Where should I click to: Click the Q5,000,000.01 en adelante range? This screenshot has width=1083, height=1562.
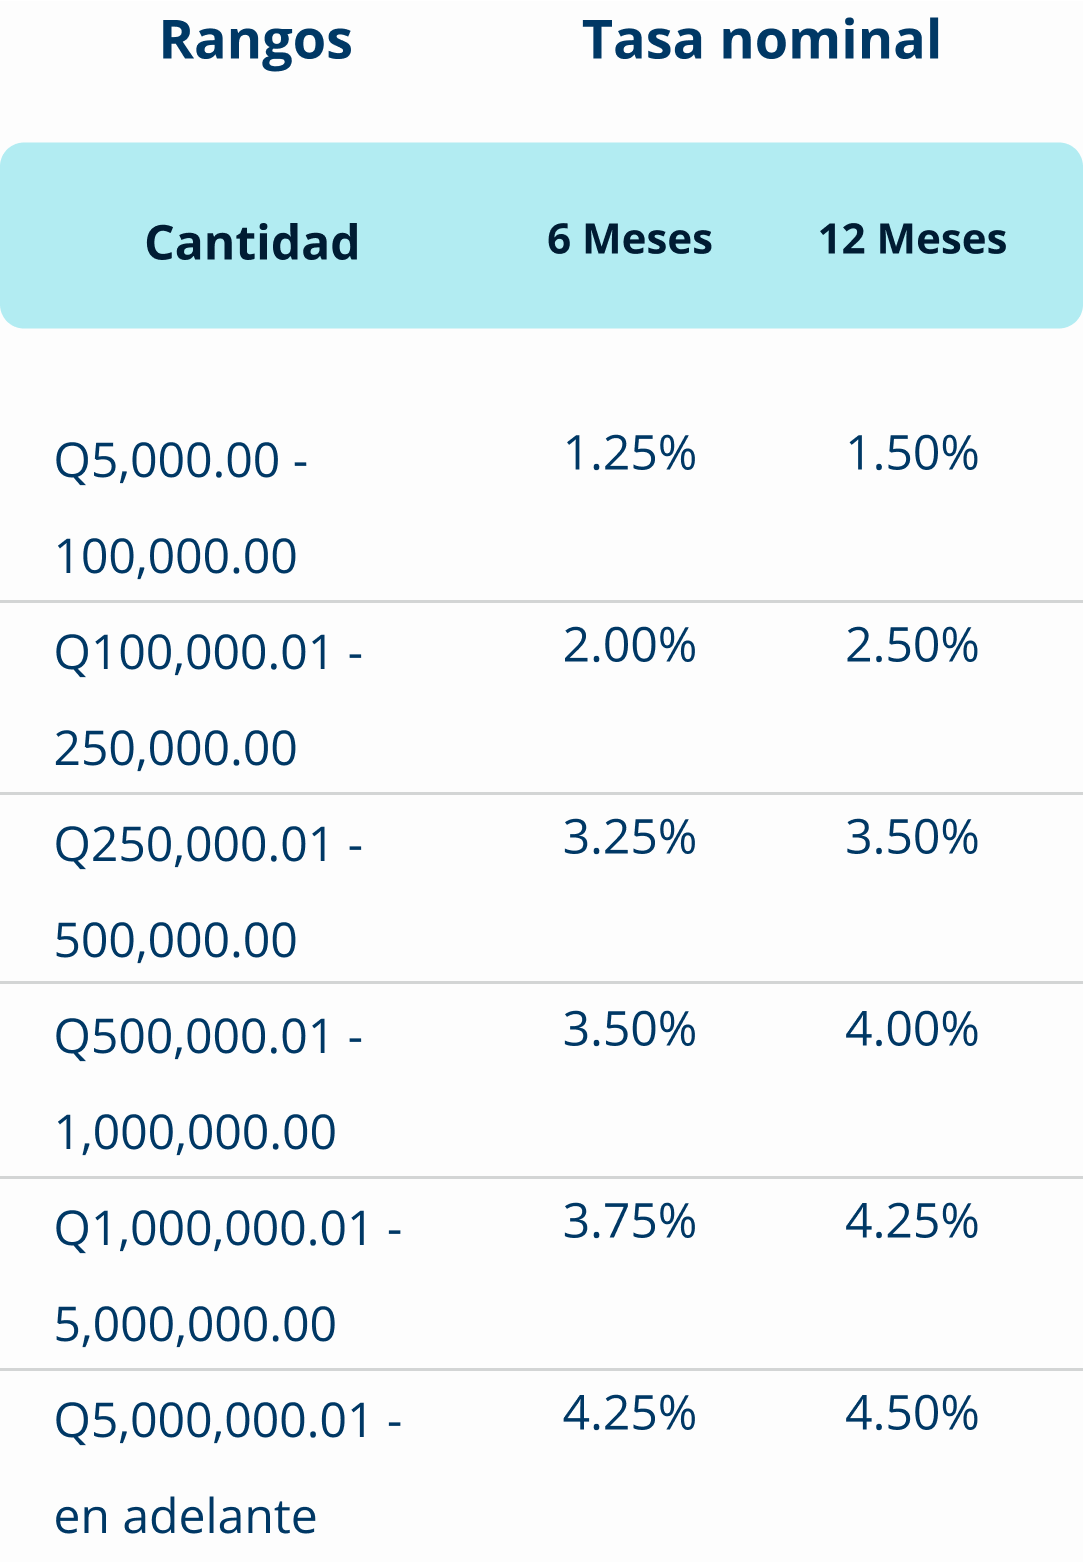tap(227, 1467)
